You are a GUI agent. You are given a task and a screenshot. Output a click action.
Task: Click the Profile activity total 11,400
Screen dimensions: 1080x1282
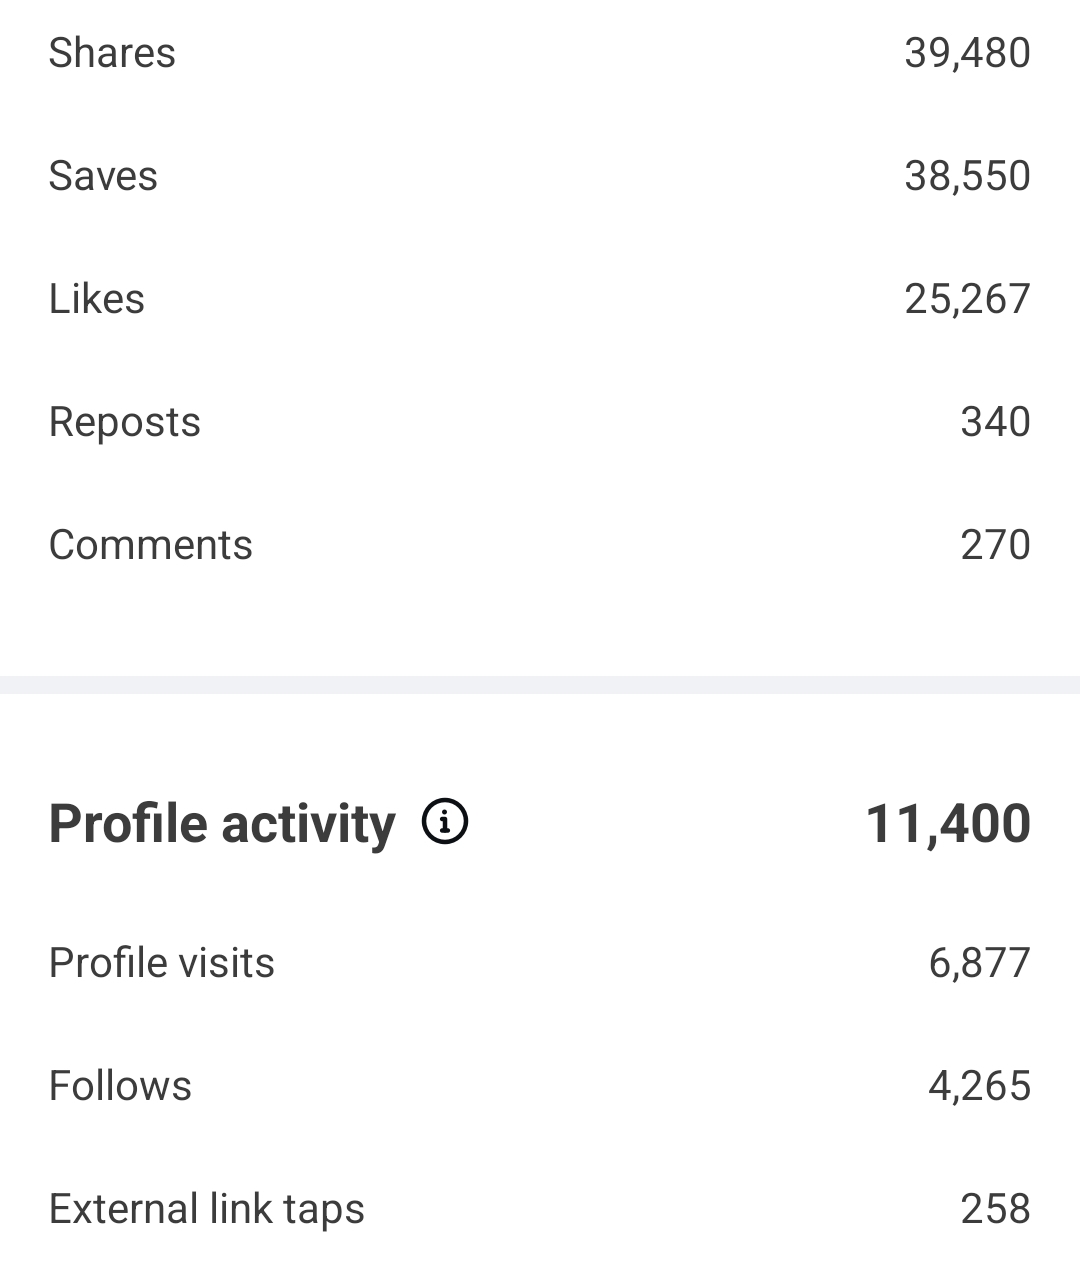click(x=947, y=824)
